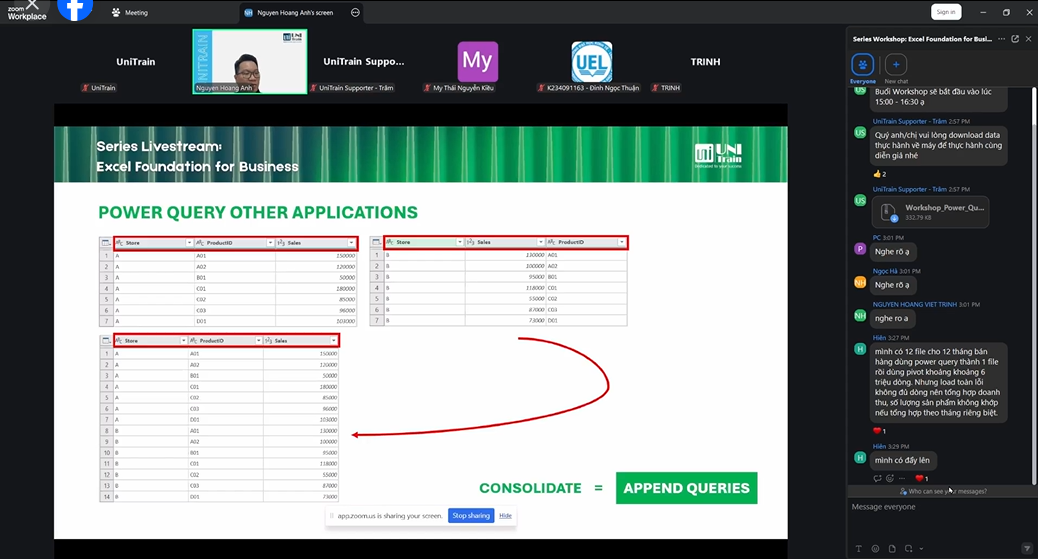Take a screenshot from chat composer
Screen dimensions: 1038x559
(908, 548)
